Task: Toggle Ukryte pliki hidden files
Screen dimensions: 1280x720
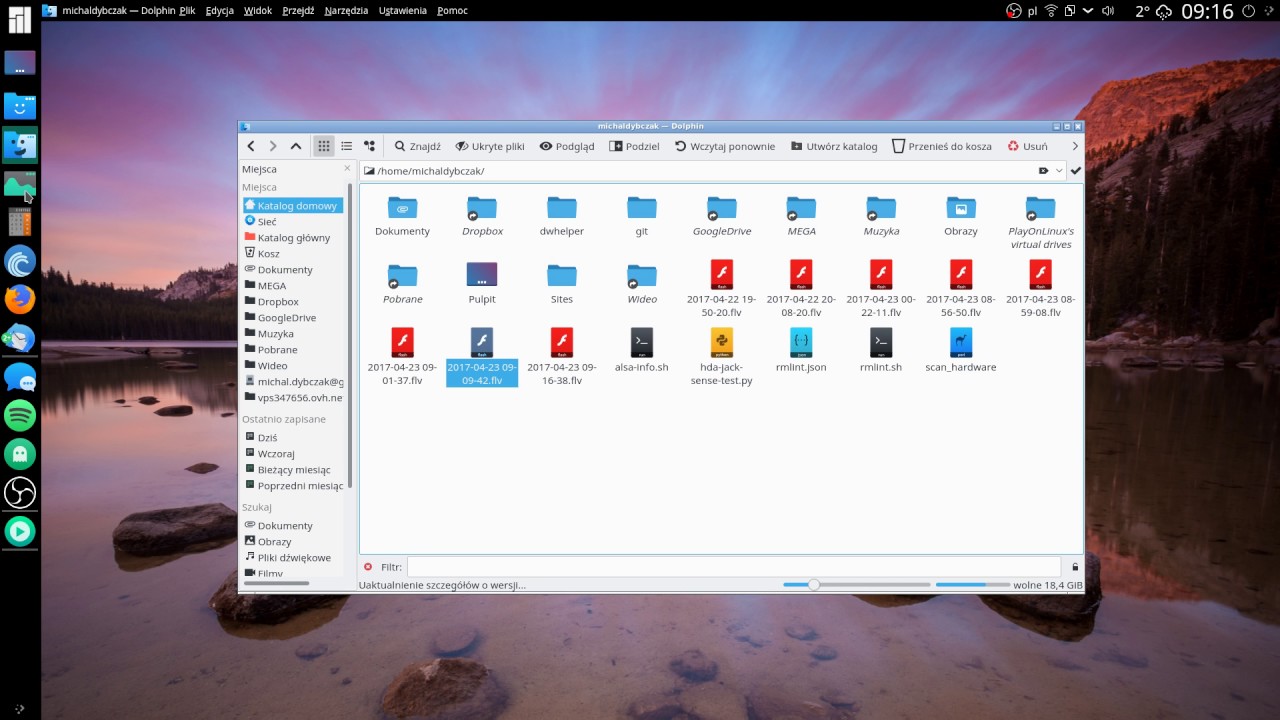Action: (490, 146)
